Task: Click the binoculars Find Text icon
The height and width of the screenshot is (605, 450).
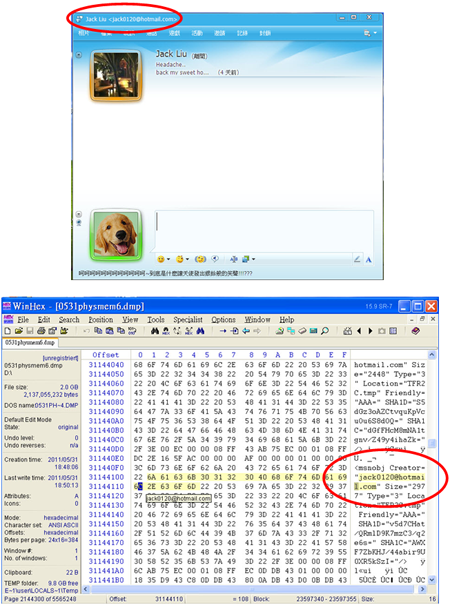Action: 155,331
